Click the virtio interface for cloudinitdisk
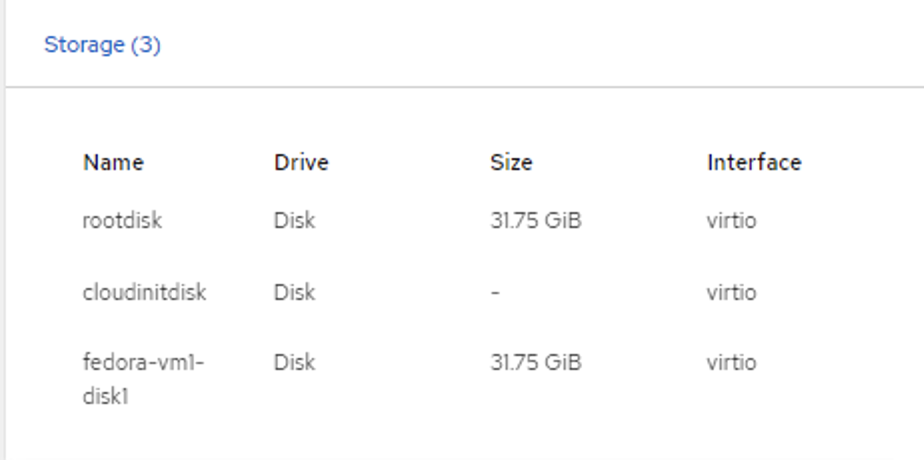Viewport: 924px width, 460px height. click(731, 292)
